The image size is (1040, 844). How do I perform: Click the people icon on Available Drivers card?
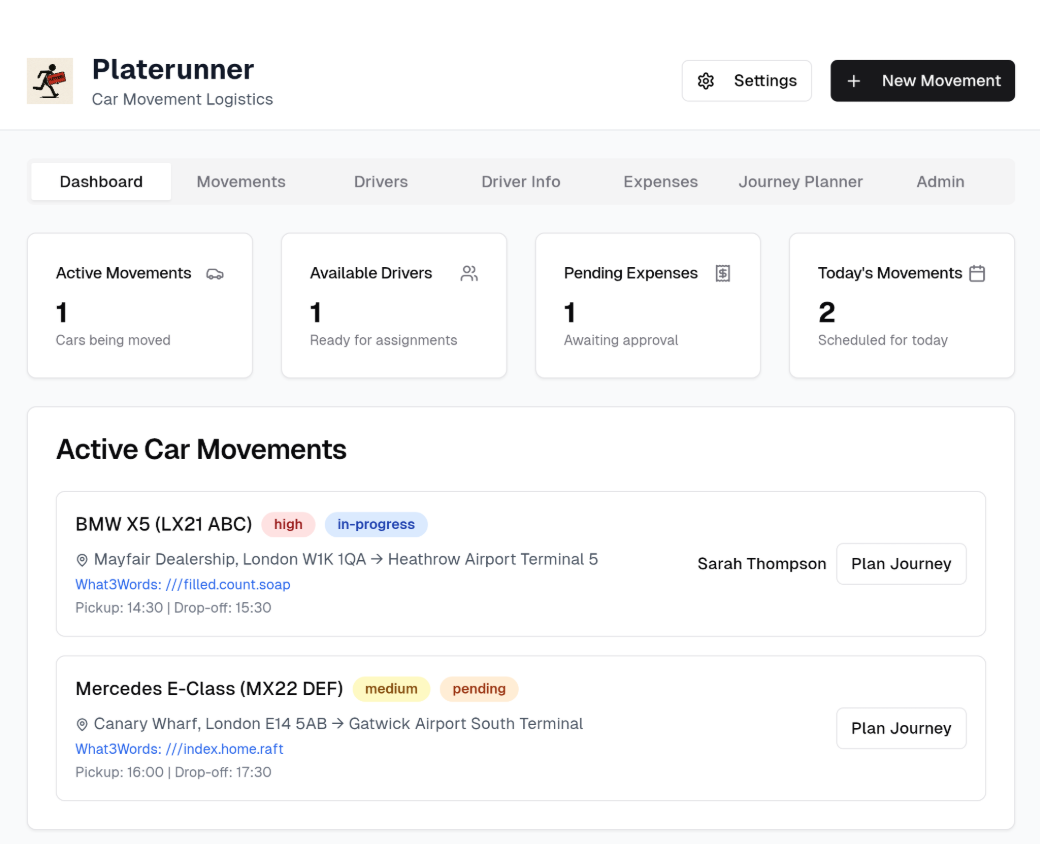coord(469,274)
